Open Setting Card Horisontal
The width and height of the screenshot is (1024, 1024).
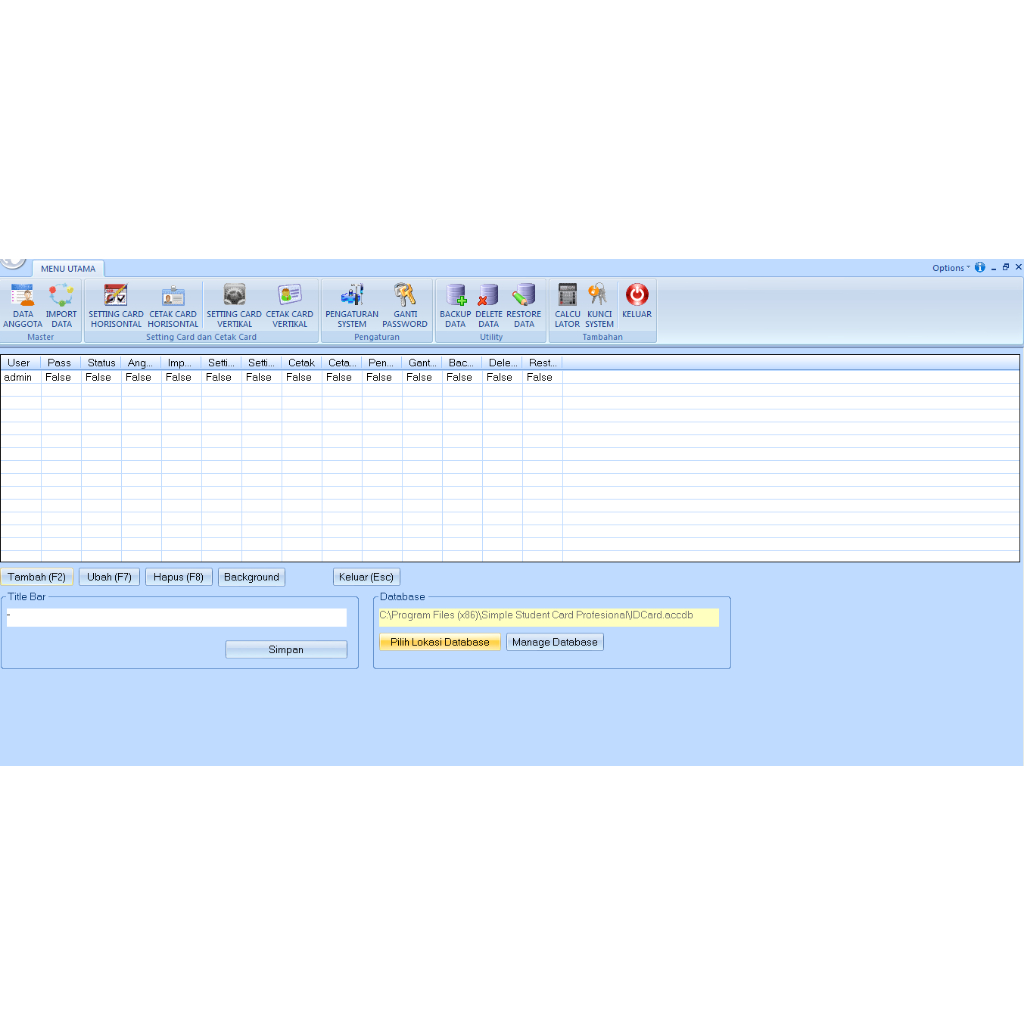[116, 305]
